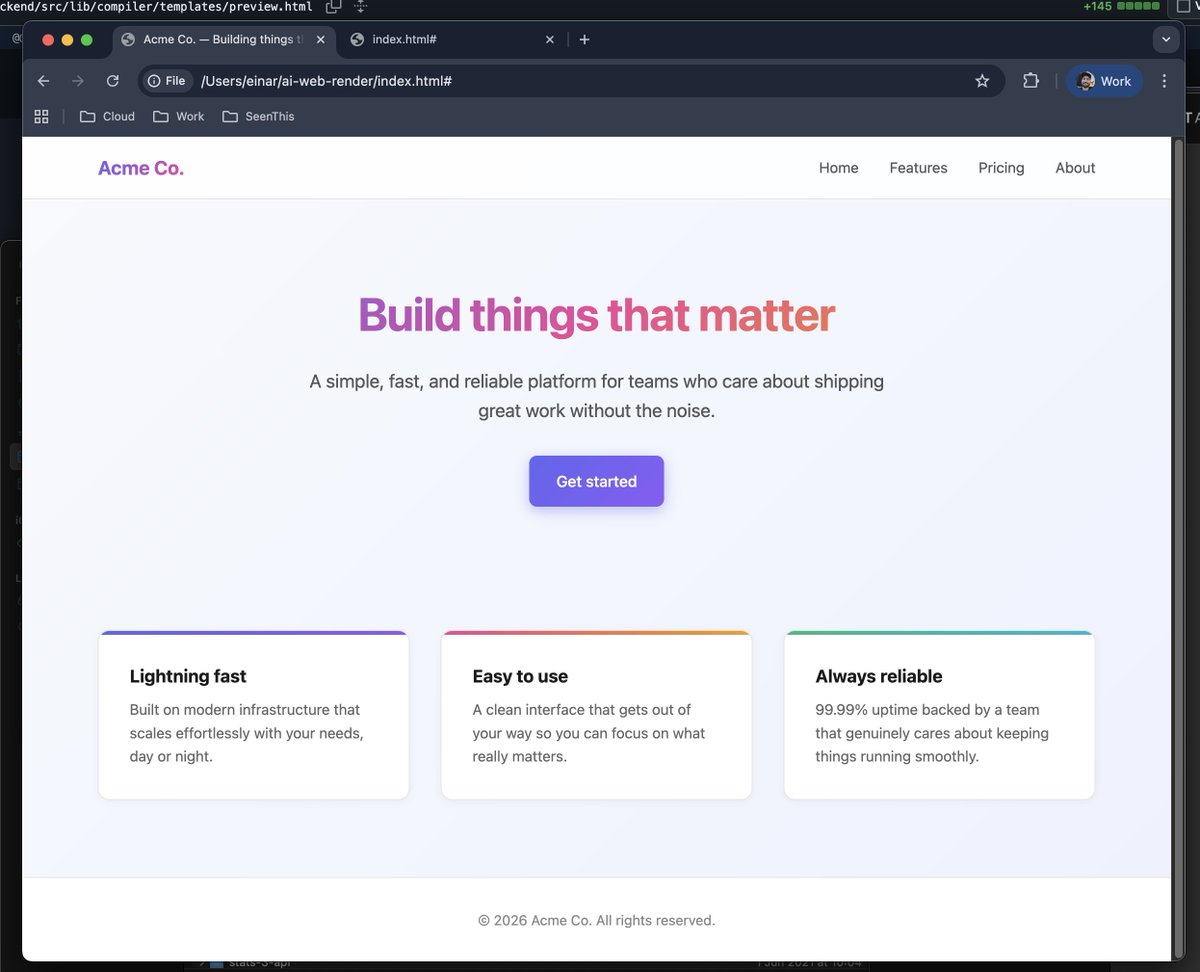Viewport: 1200px width, 972px height.
Task: Open the Cloud bookmarks folder
Action: (x=107, y=117)
